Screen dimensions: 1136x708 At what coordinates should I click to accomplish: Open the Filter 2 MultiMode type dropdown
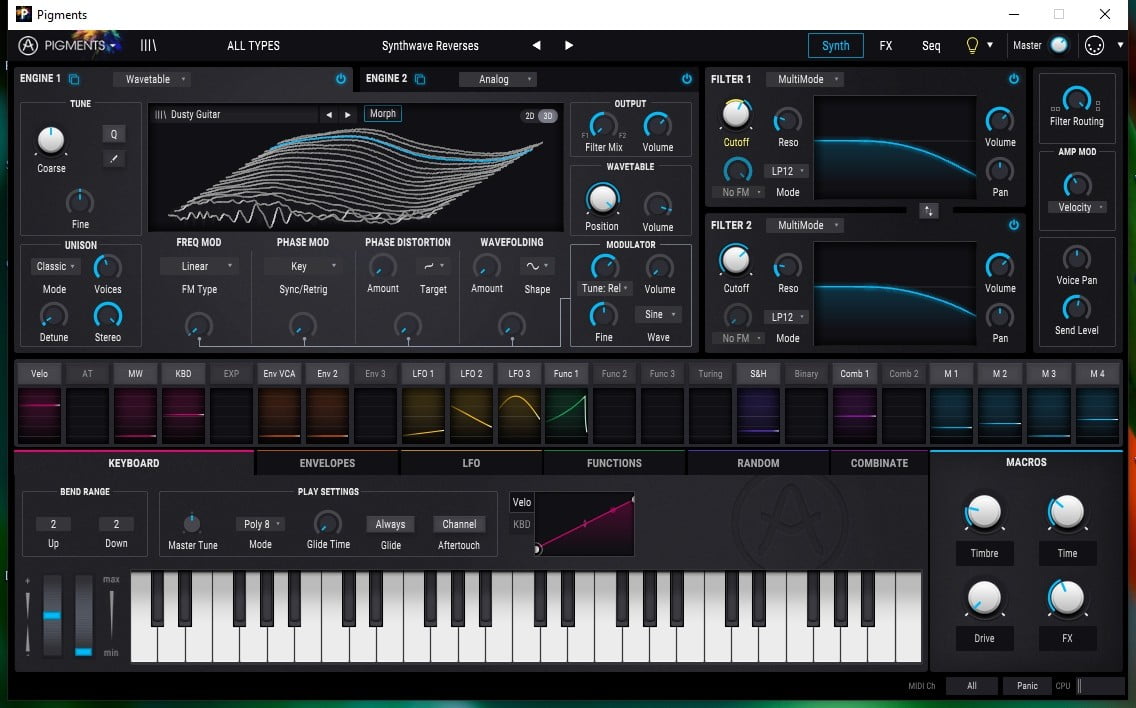[806, 225]
